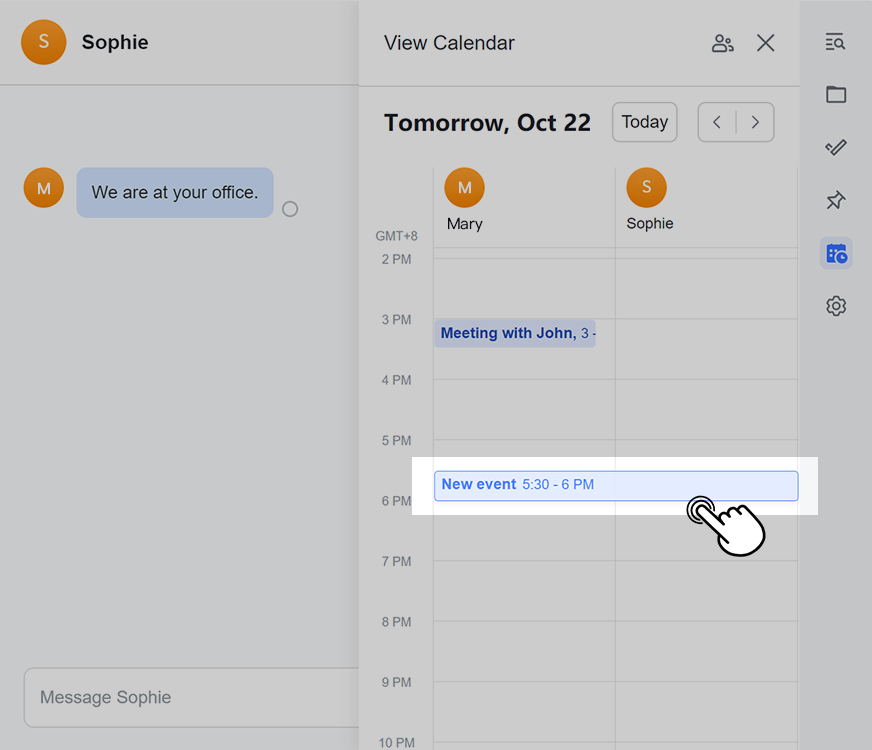Viewport: 872px width, 750px height.
Task: Open the chat settings gear icon
Action: click(836, 306)
